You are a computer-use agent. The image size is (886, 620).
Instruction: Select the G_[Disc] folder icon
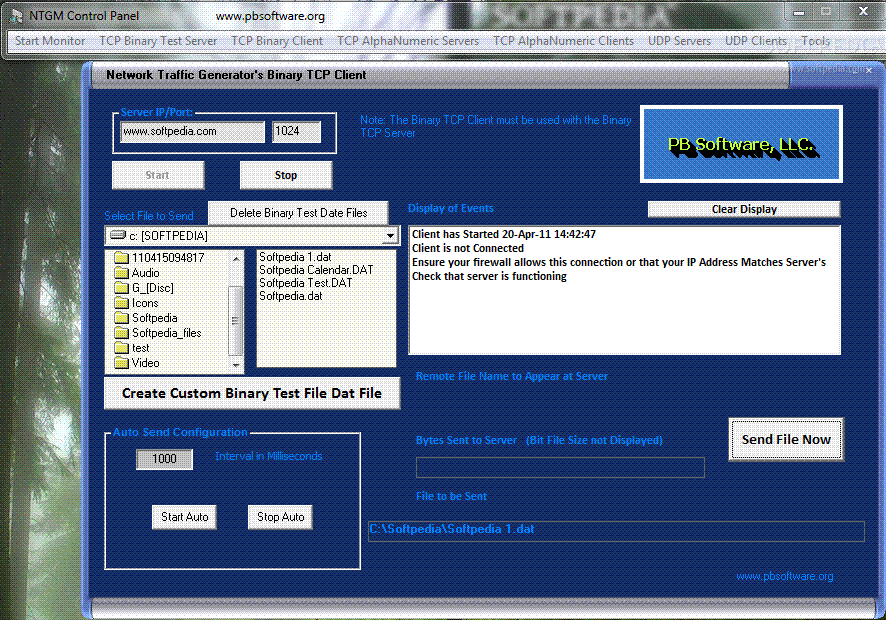point(121,288)
